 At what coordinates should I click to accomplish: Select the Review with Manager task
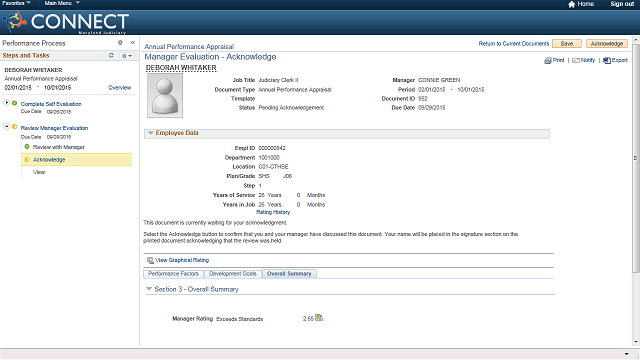point(59,147)
